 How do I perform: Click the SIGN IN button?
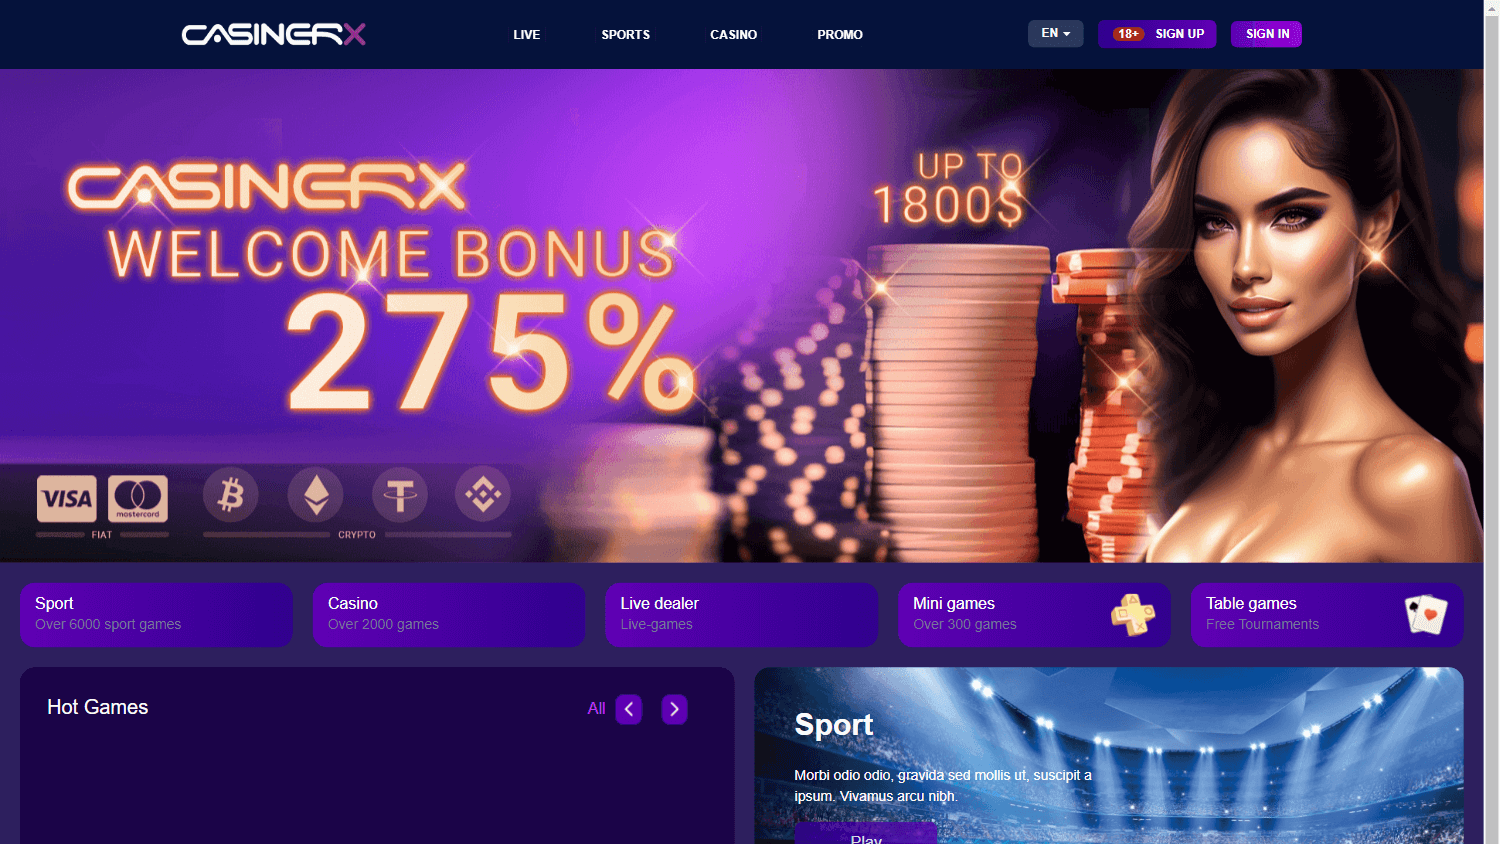click(x=1267, y=34)
